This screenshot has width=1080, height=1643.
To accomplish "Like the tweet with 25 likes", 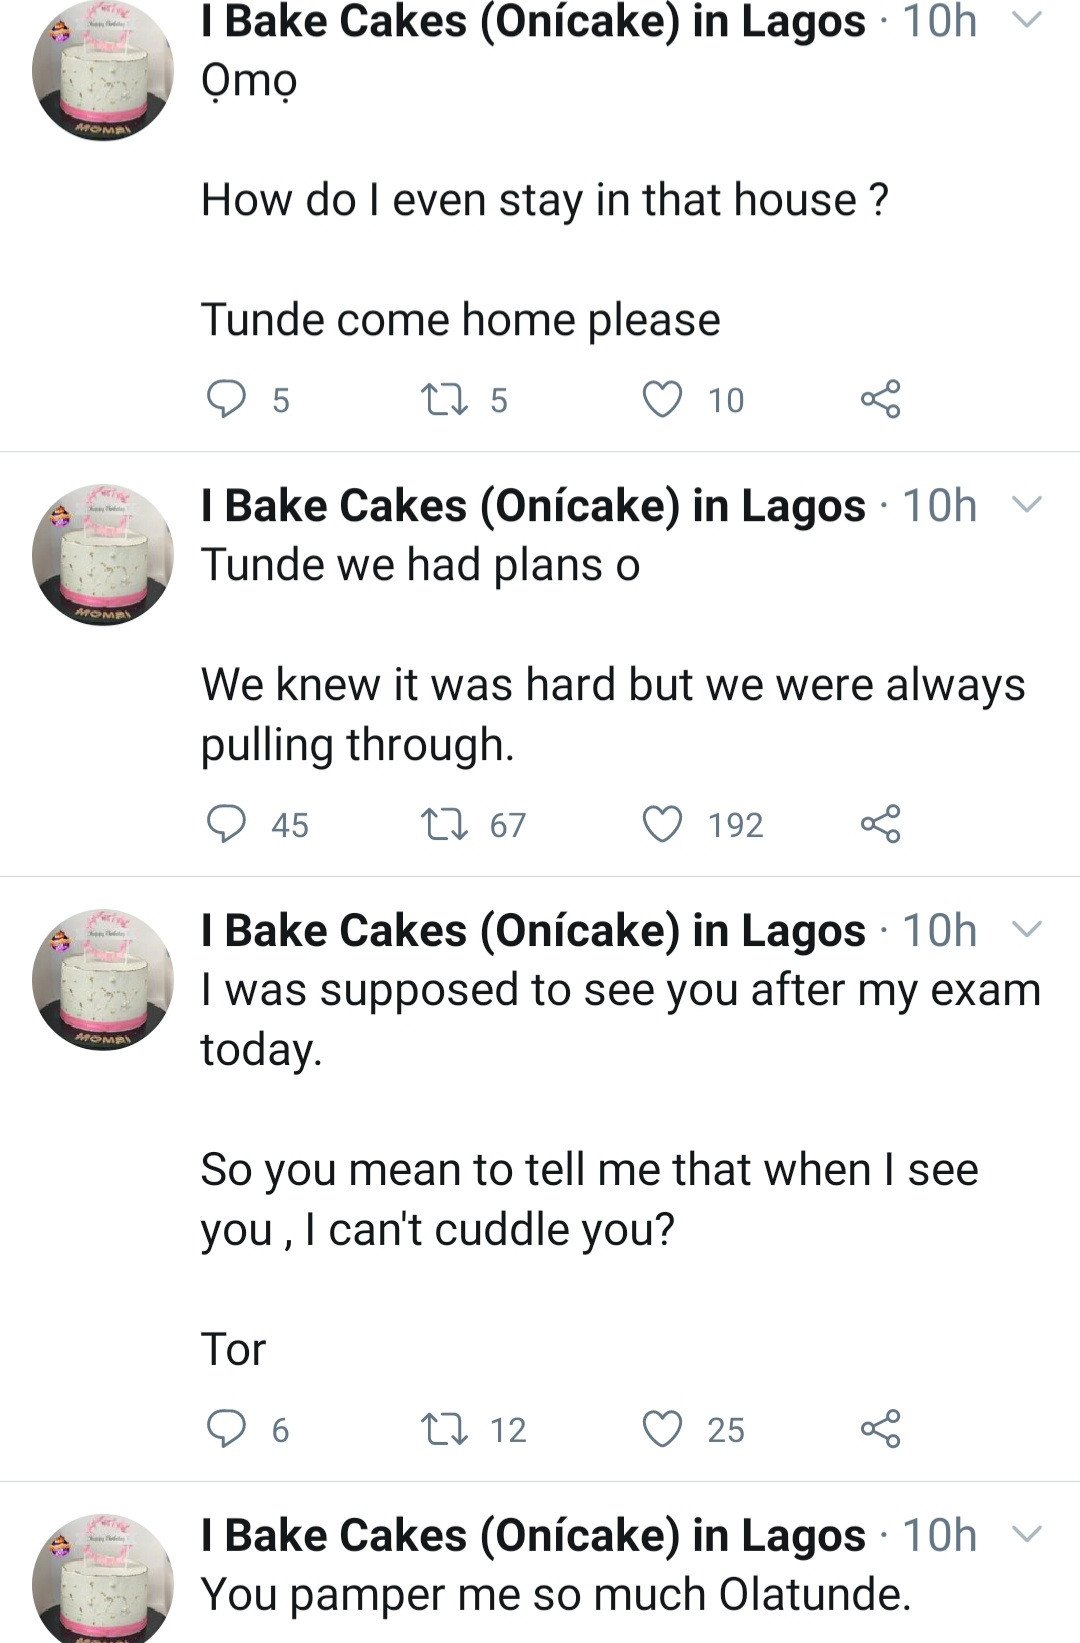I will click(x=662, y=1429).
